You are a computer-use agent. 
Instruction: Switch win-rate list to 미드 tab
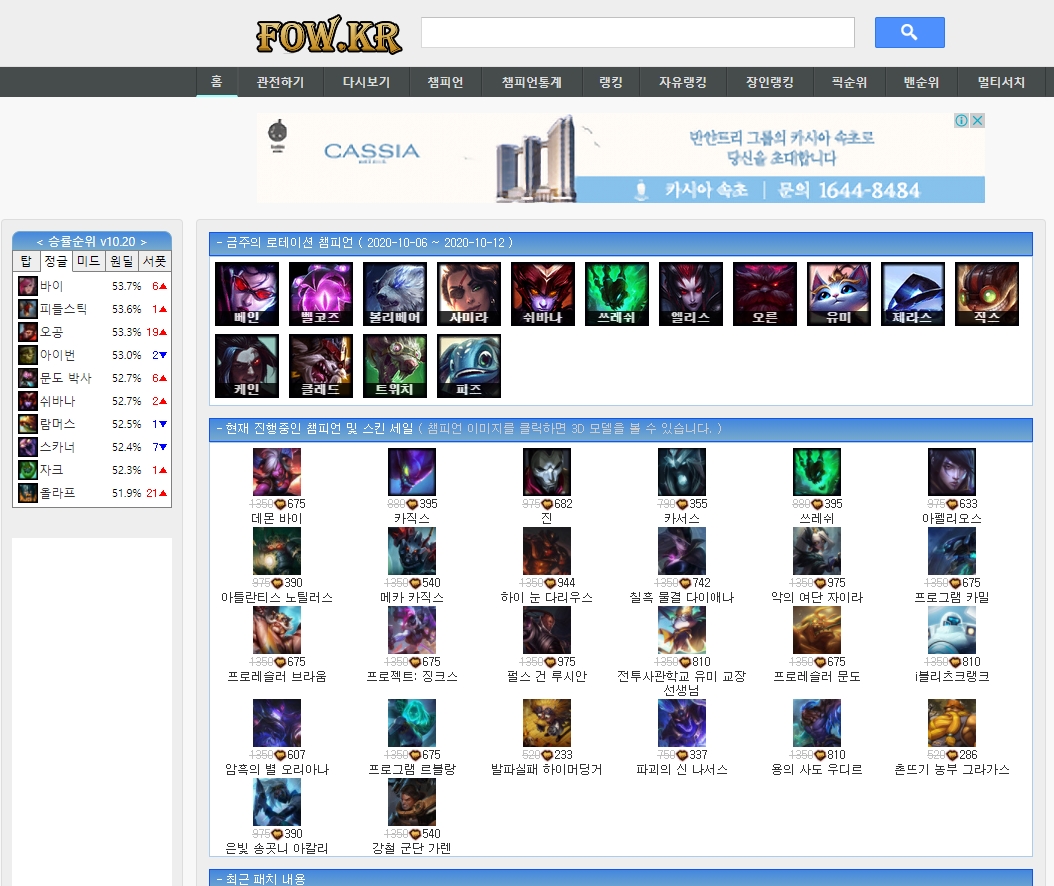coord(88,261)
